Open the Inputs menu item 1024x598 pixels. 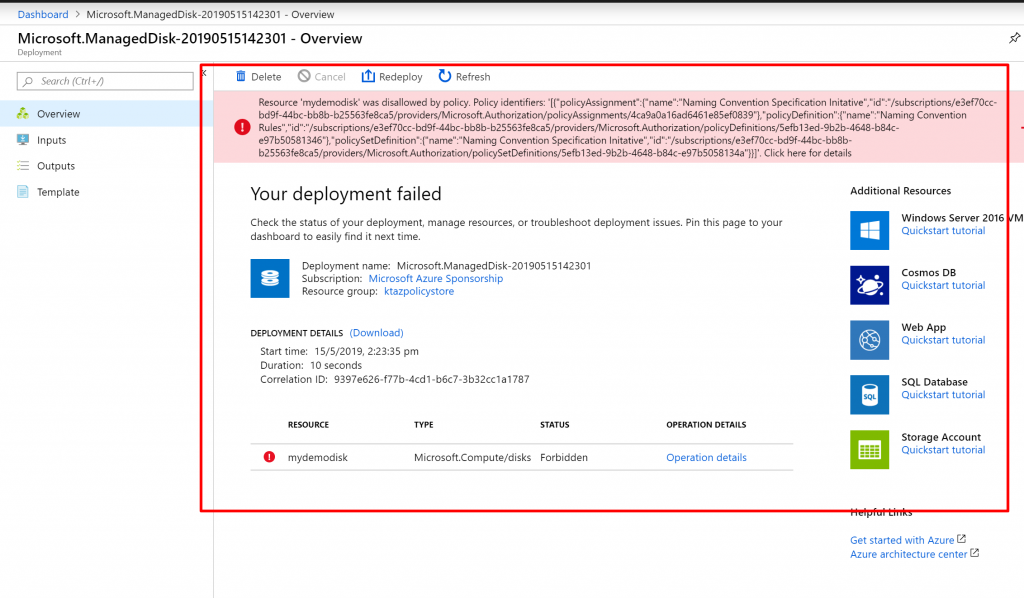pos(51,140)
